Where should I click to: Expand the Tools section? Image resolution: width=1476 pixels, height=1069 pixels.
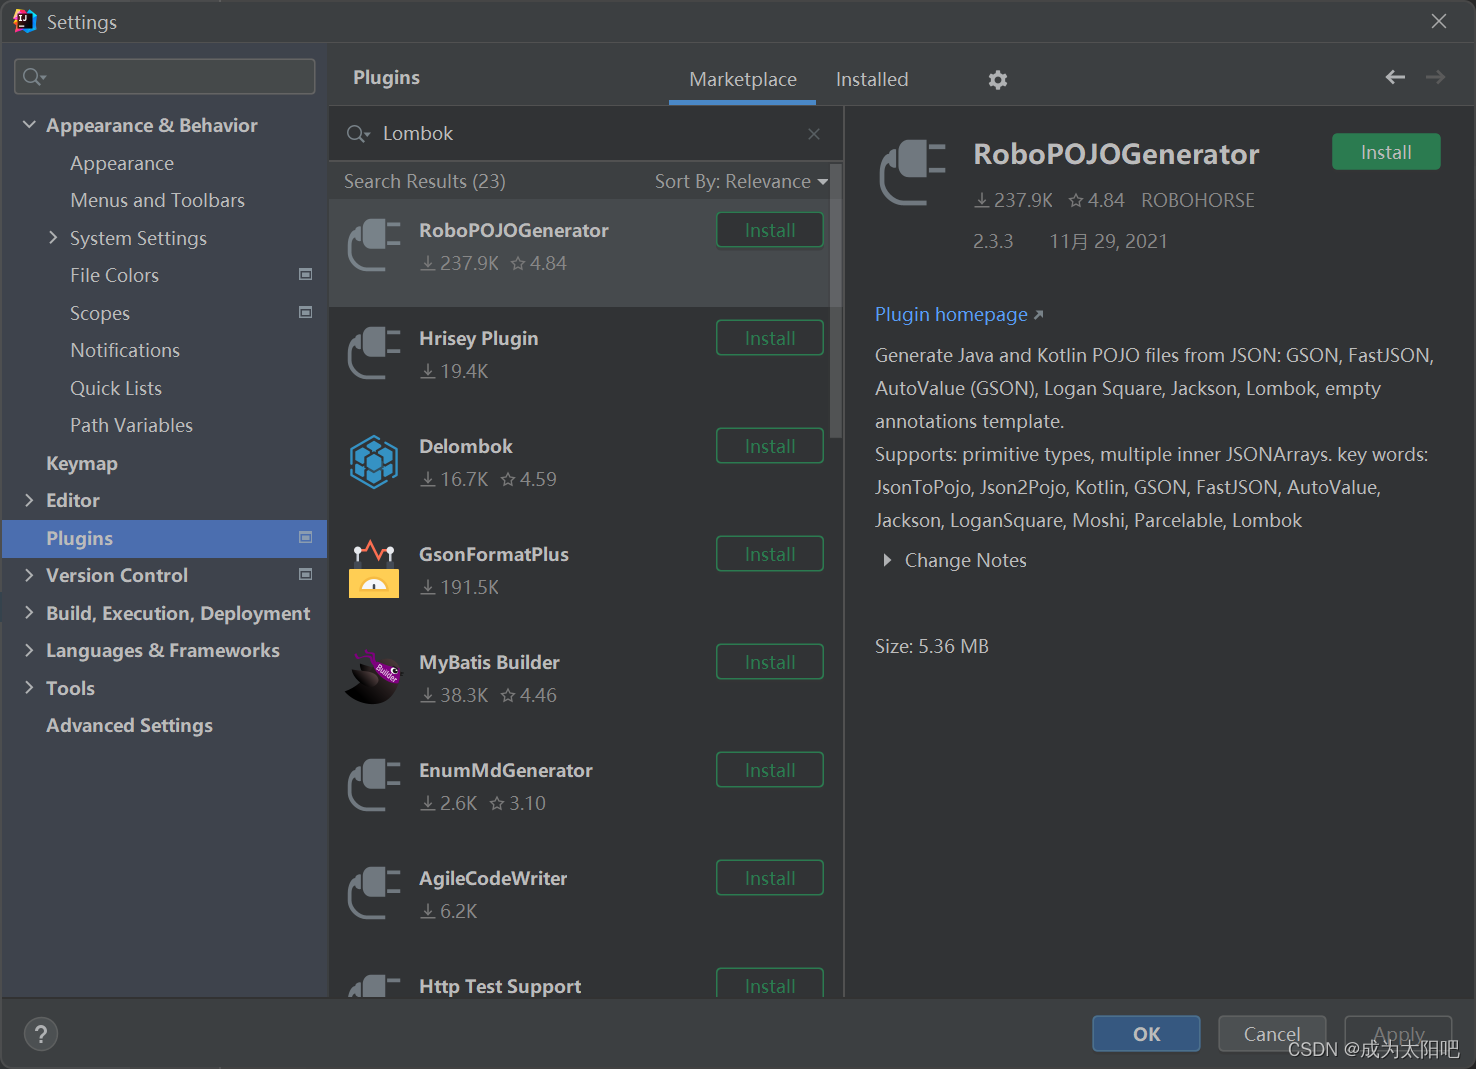29,688
